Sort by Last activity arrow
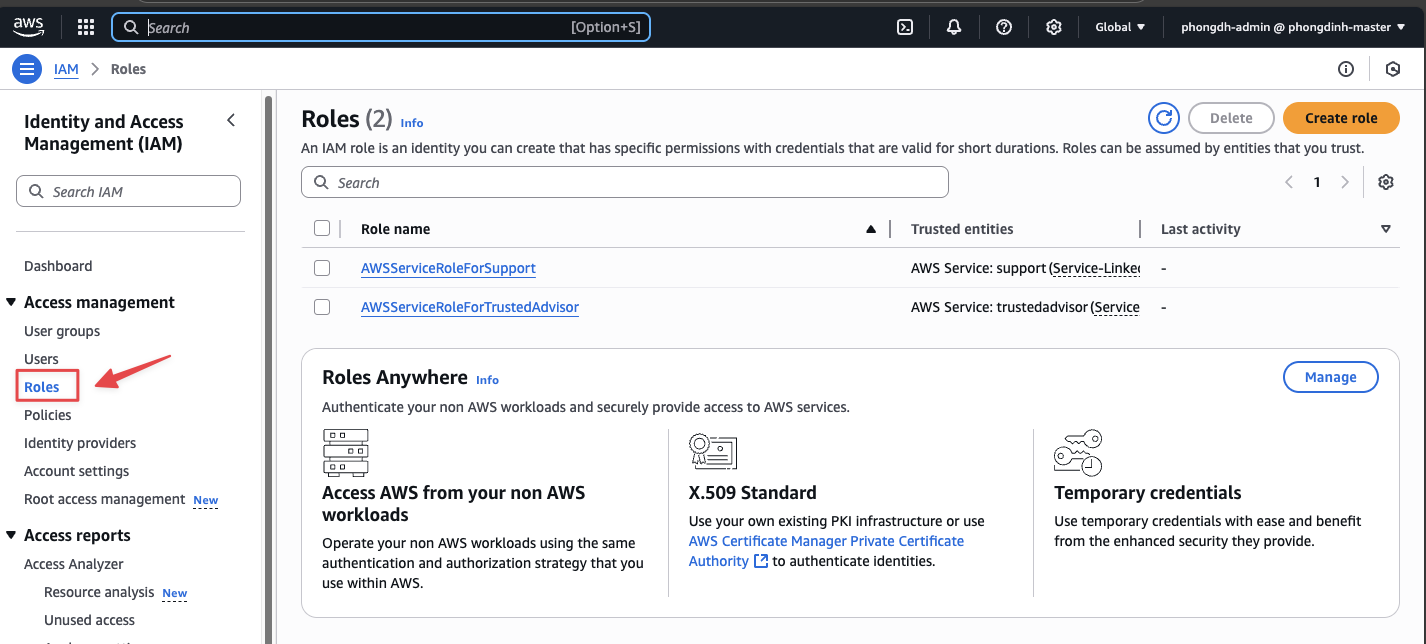Image resolution: width=1426 pixels, height=644 pixels. tap(1385, 229)
